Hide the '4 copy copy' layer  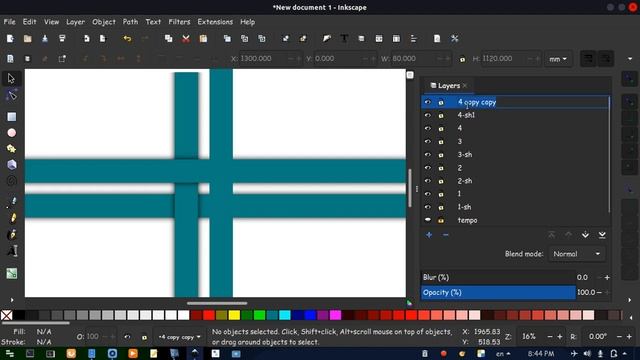427,102
